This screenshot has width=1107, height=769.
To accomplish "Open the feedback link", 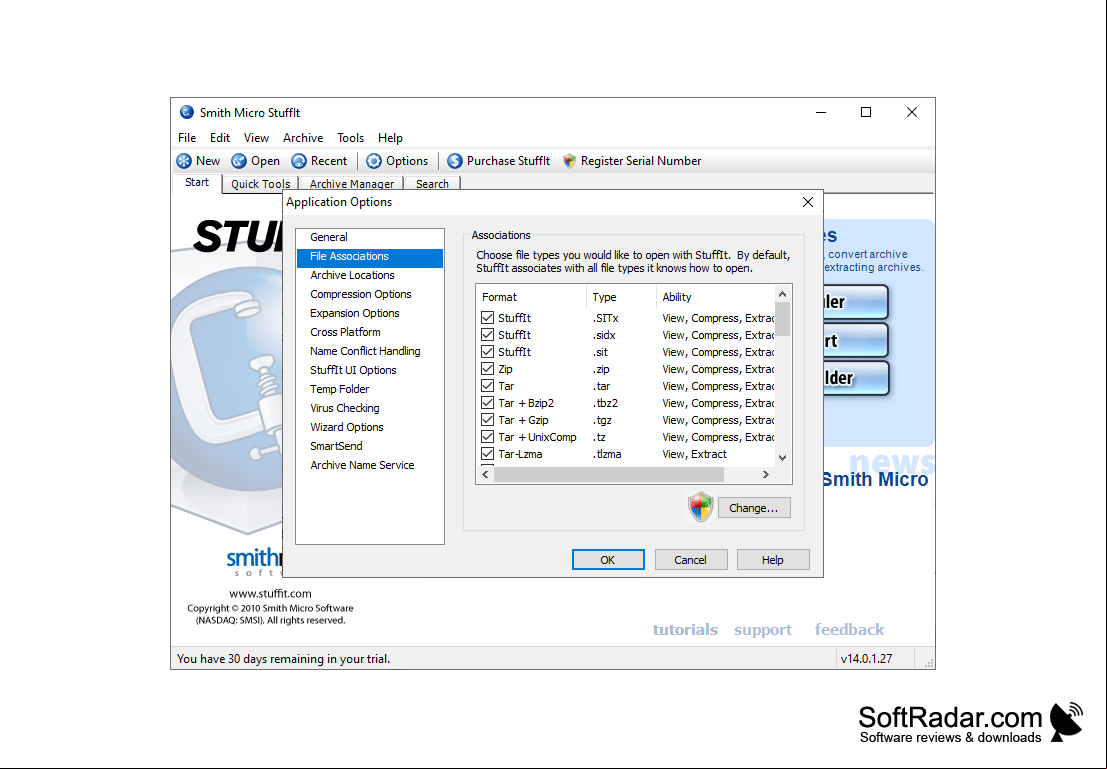I will (x=849, y=629).
